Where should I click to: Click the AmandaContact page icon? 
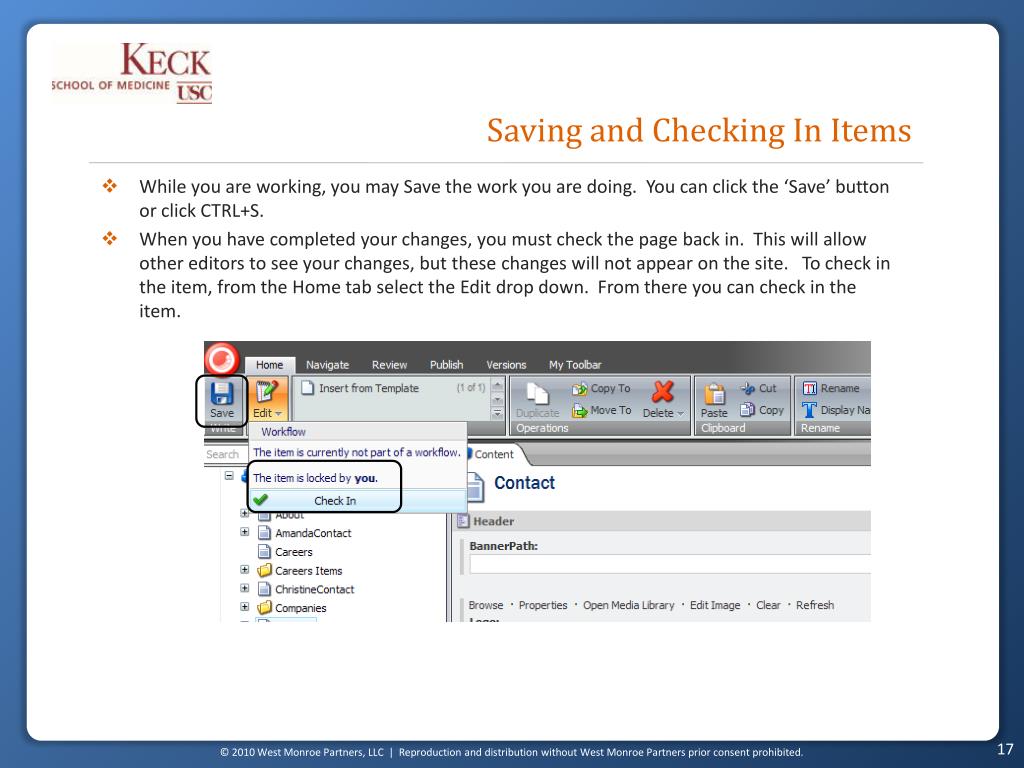264,533
